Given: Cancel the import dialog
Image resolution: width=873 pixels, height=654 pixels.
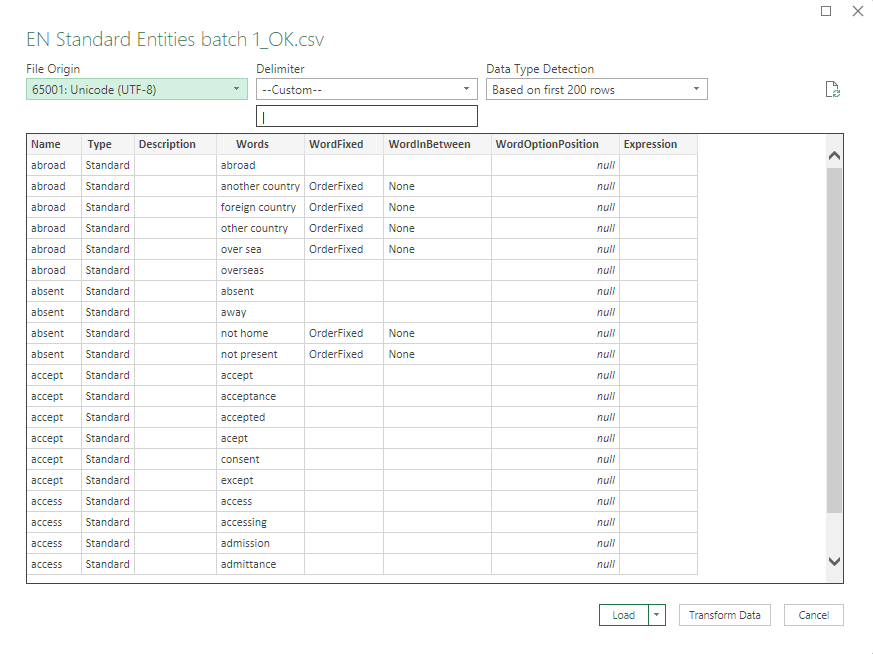Looking at the screenshot, I should tap(813, 615).
